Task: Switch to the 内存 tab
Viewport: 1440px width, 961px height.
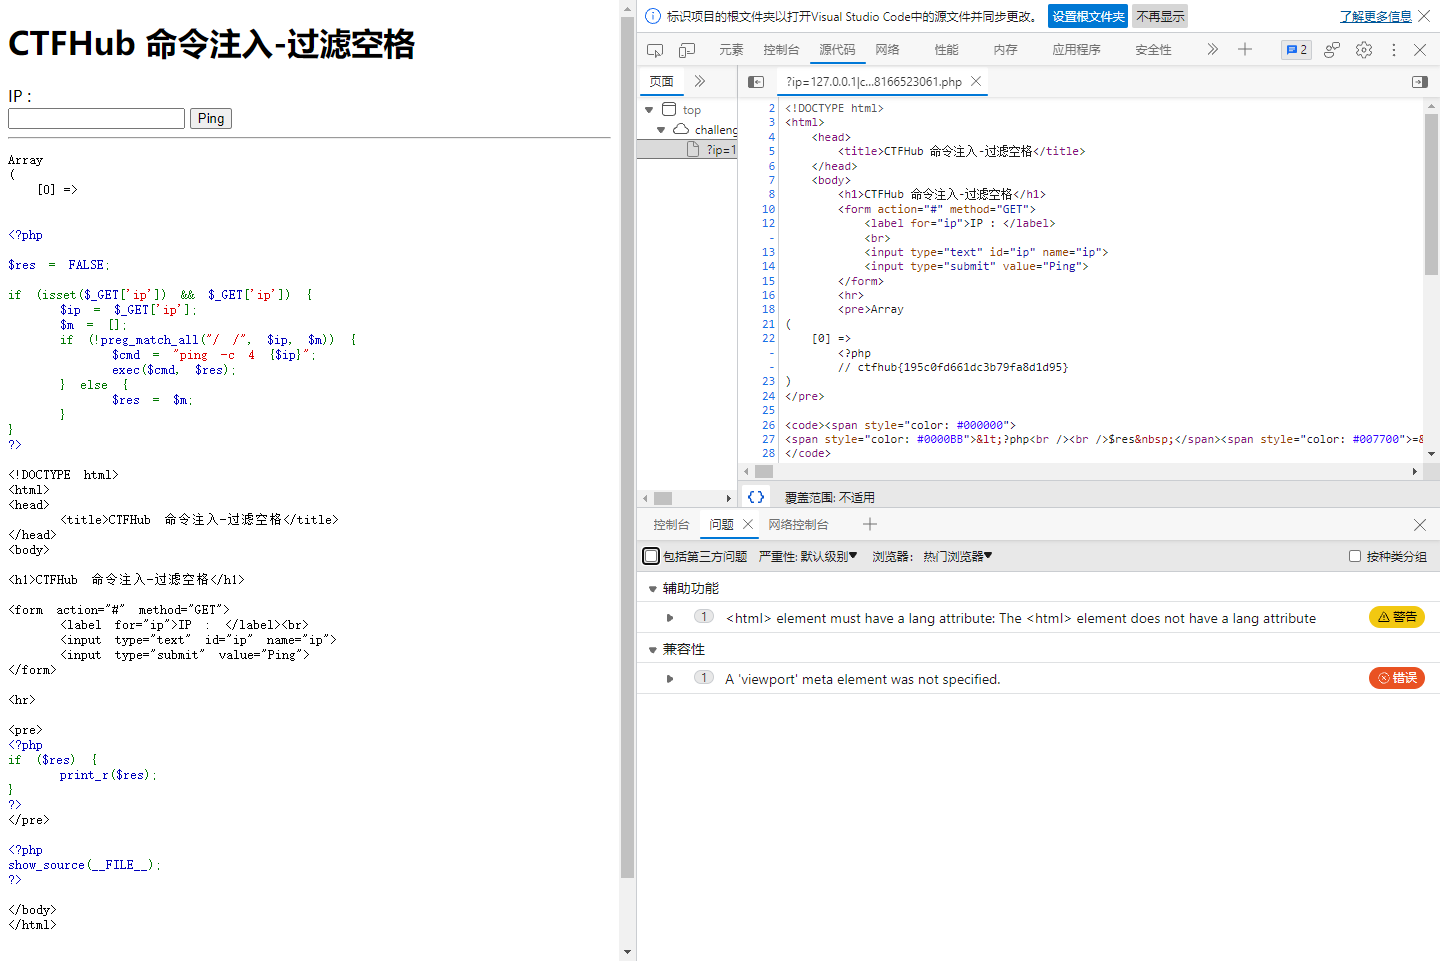Action: point(1005,50)
